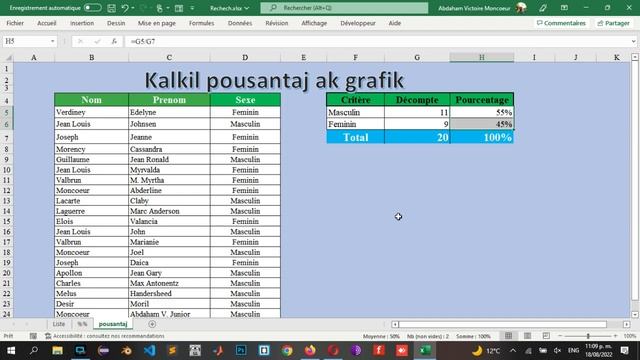Open the Insertion ribbon tab

[x=82, y=23]
